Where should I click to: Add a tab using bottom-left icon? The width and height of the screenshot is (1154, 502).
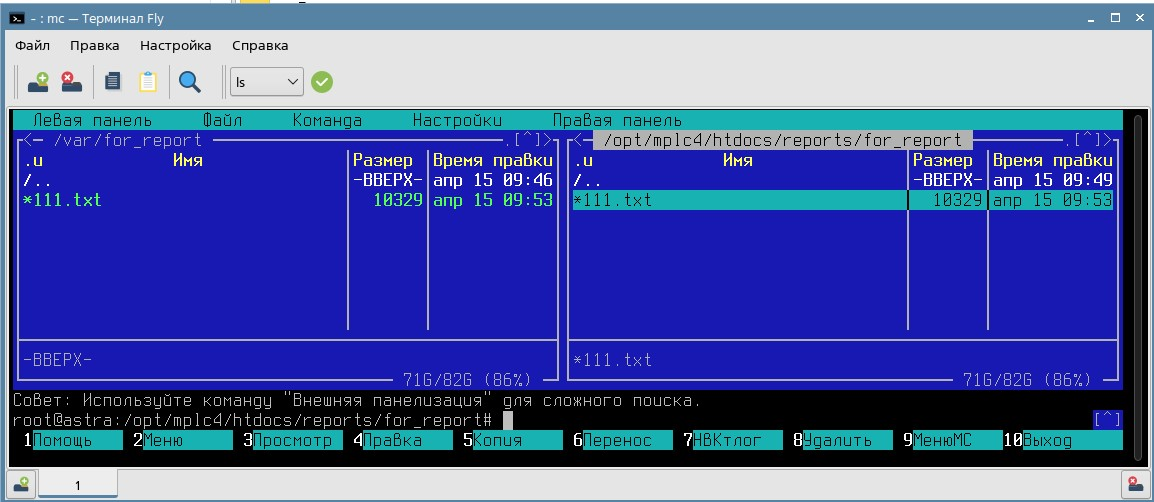[x=21, y=484]
